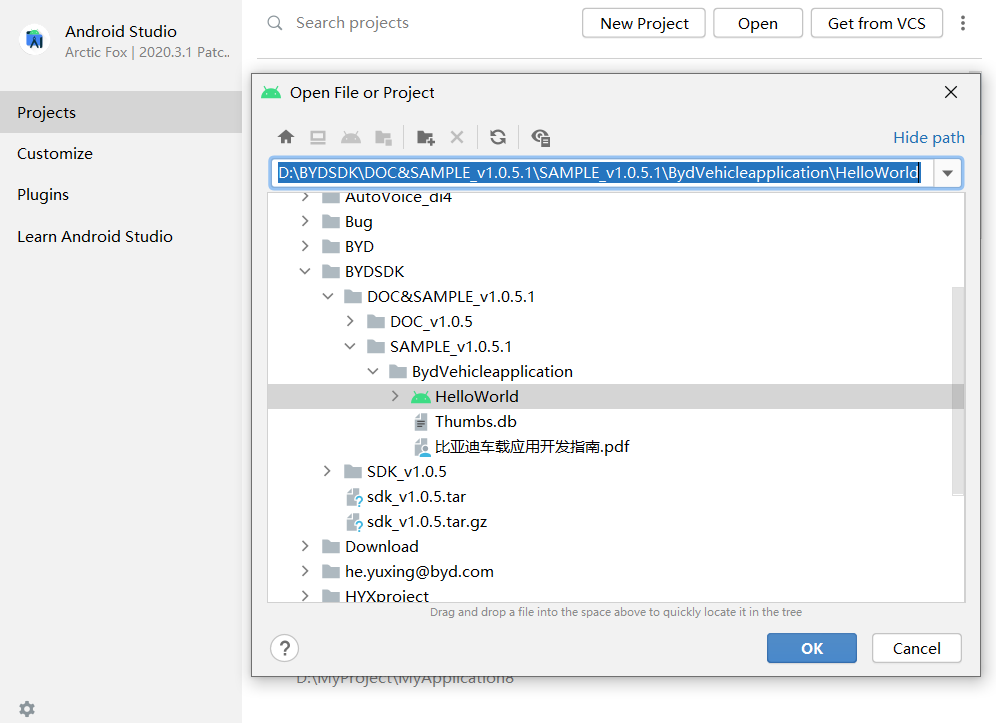Select the Bug folder name
Image resolution: width=996 pixels, height=723 pixels.
359,222
